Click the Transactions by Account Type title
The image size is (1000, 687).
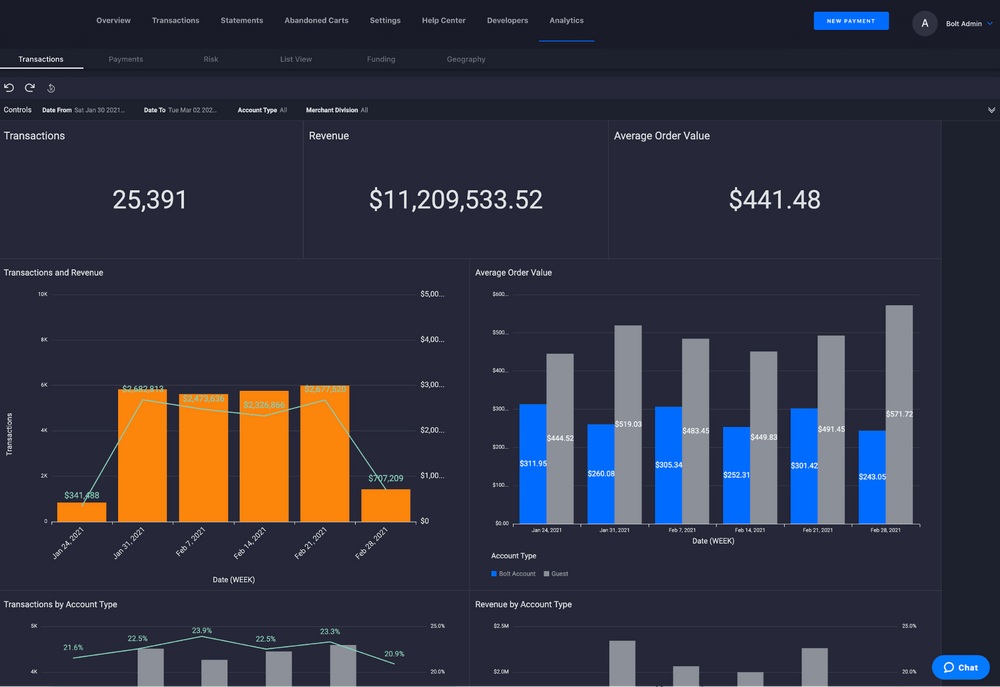click(61, 604)
